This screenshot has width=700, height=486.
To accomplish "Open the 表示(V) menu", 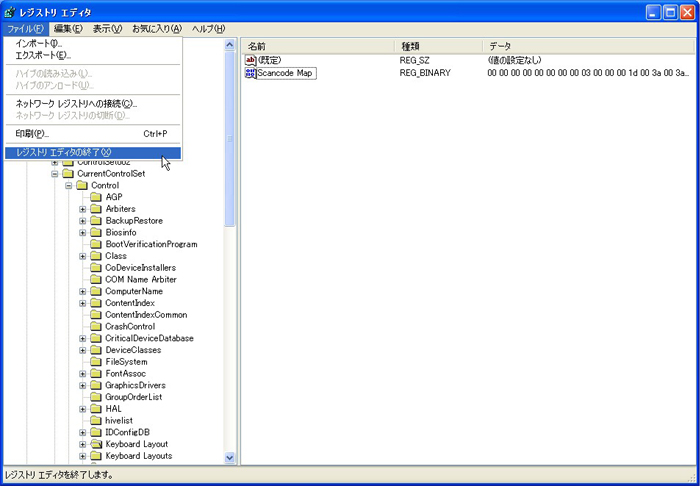I will (108, 29).
